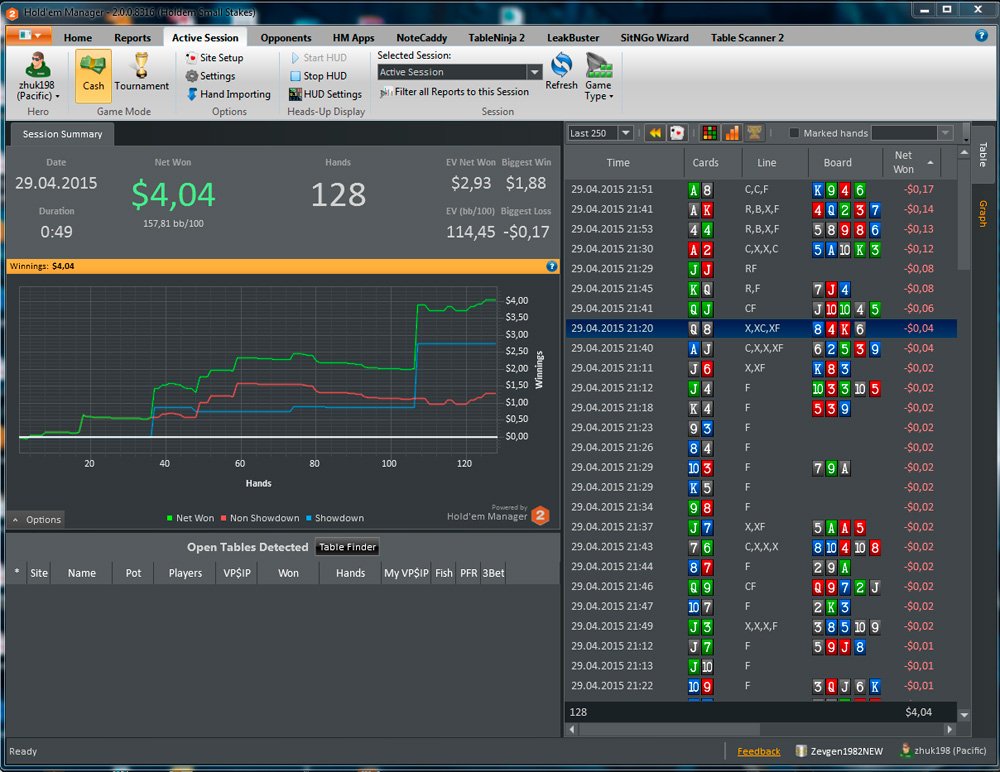
Task: Click hand list scroll-down arrow
Action: pyautogui.click(x=964, y=715)
